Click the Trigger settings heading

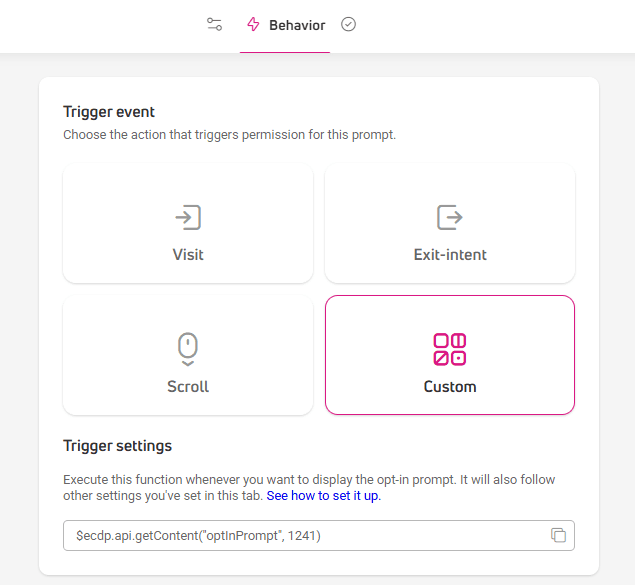[117, 446]
